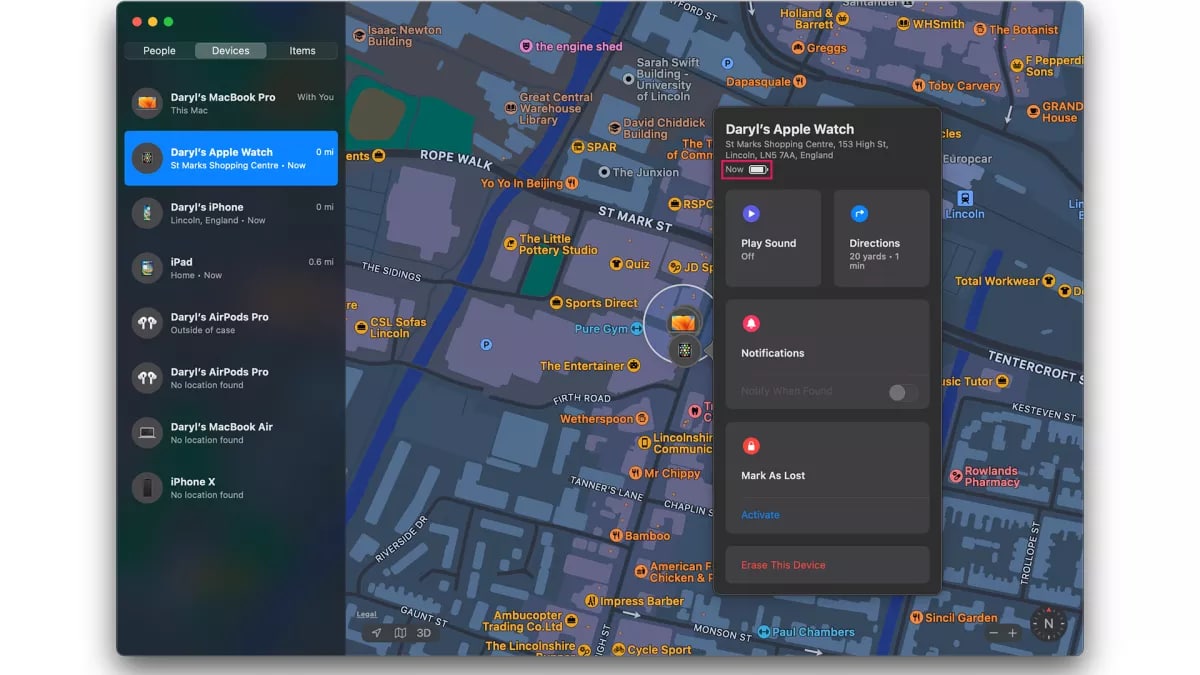Click Sincil Garden restaurant label
This screenshot has height=675, width=1200.
[x=961, y=618]
